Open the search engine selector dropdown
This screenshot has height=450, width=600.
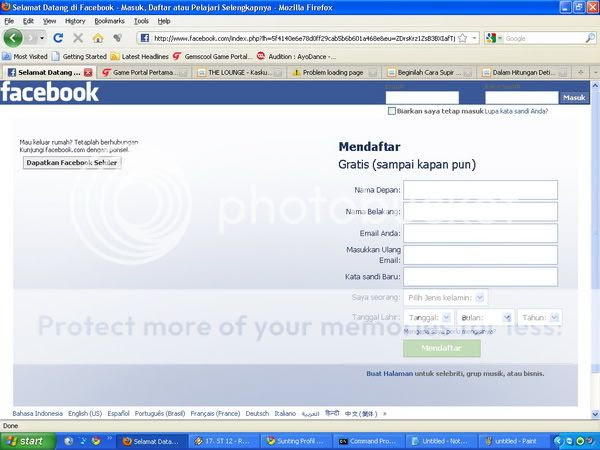pyautogui.click(x=494, y=38)
